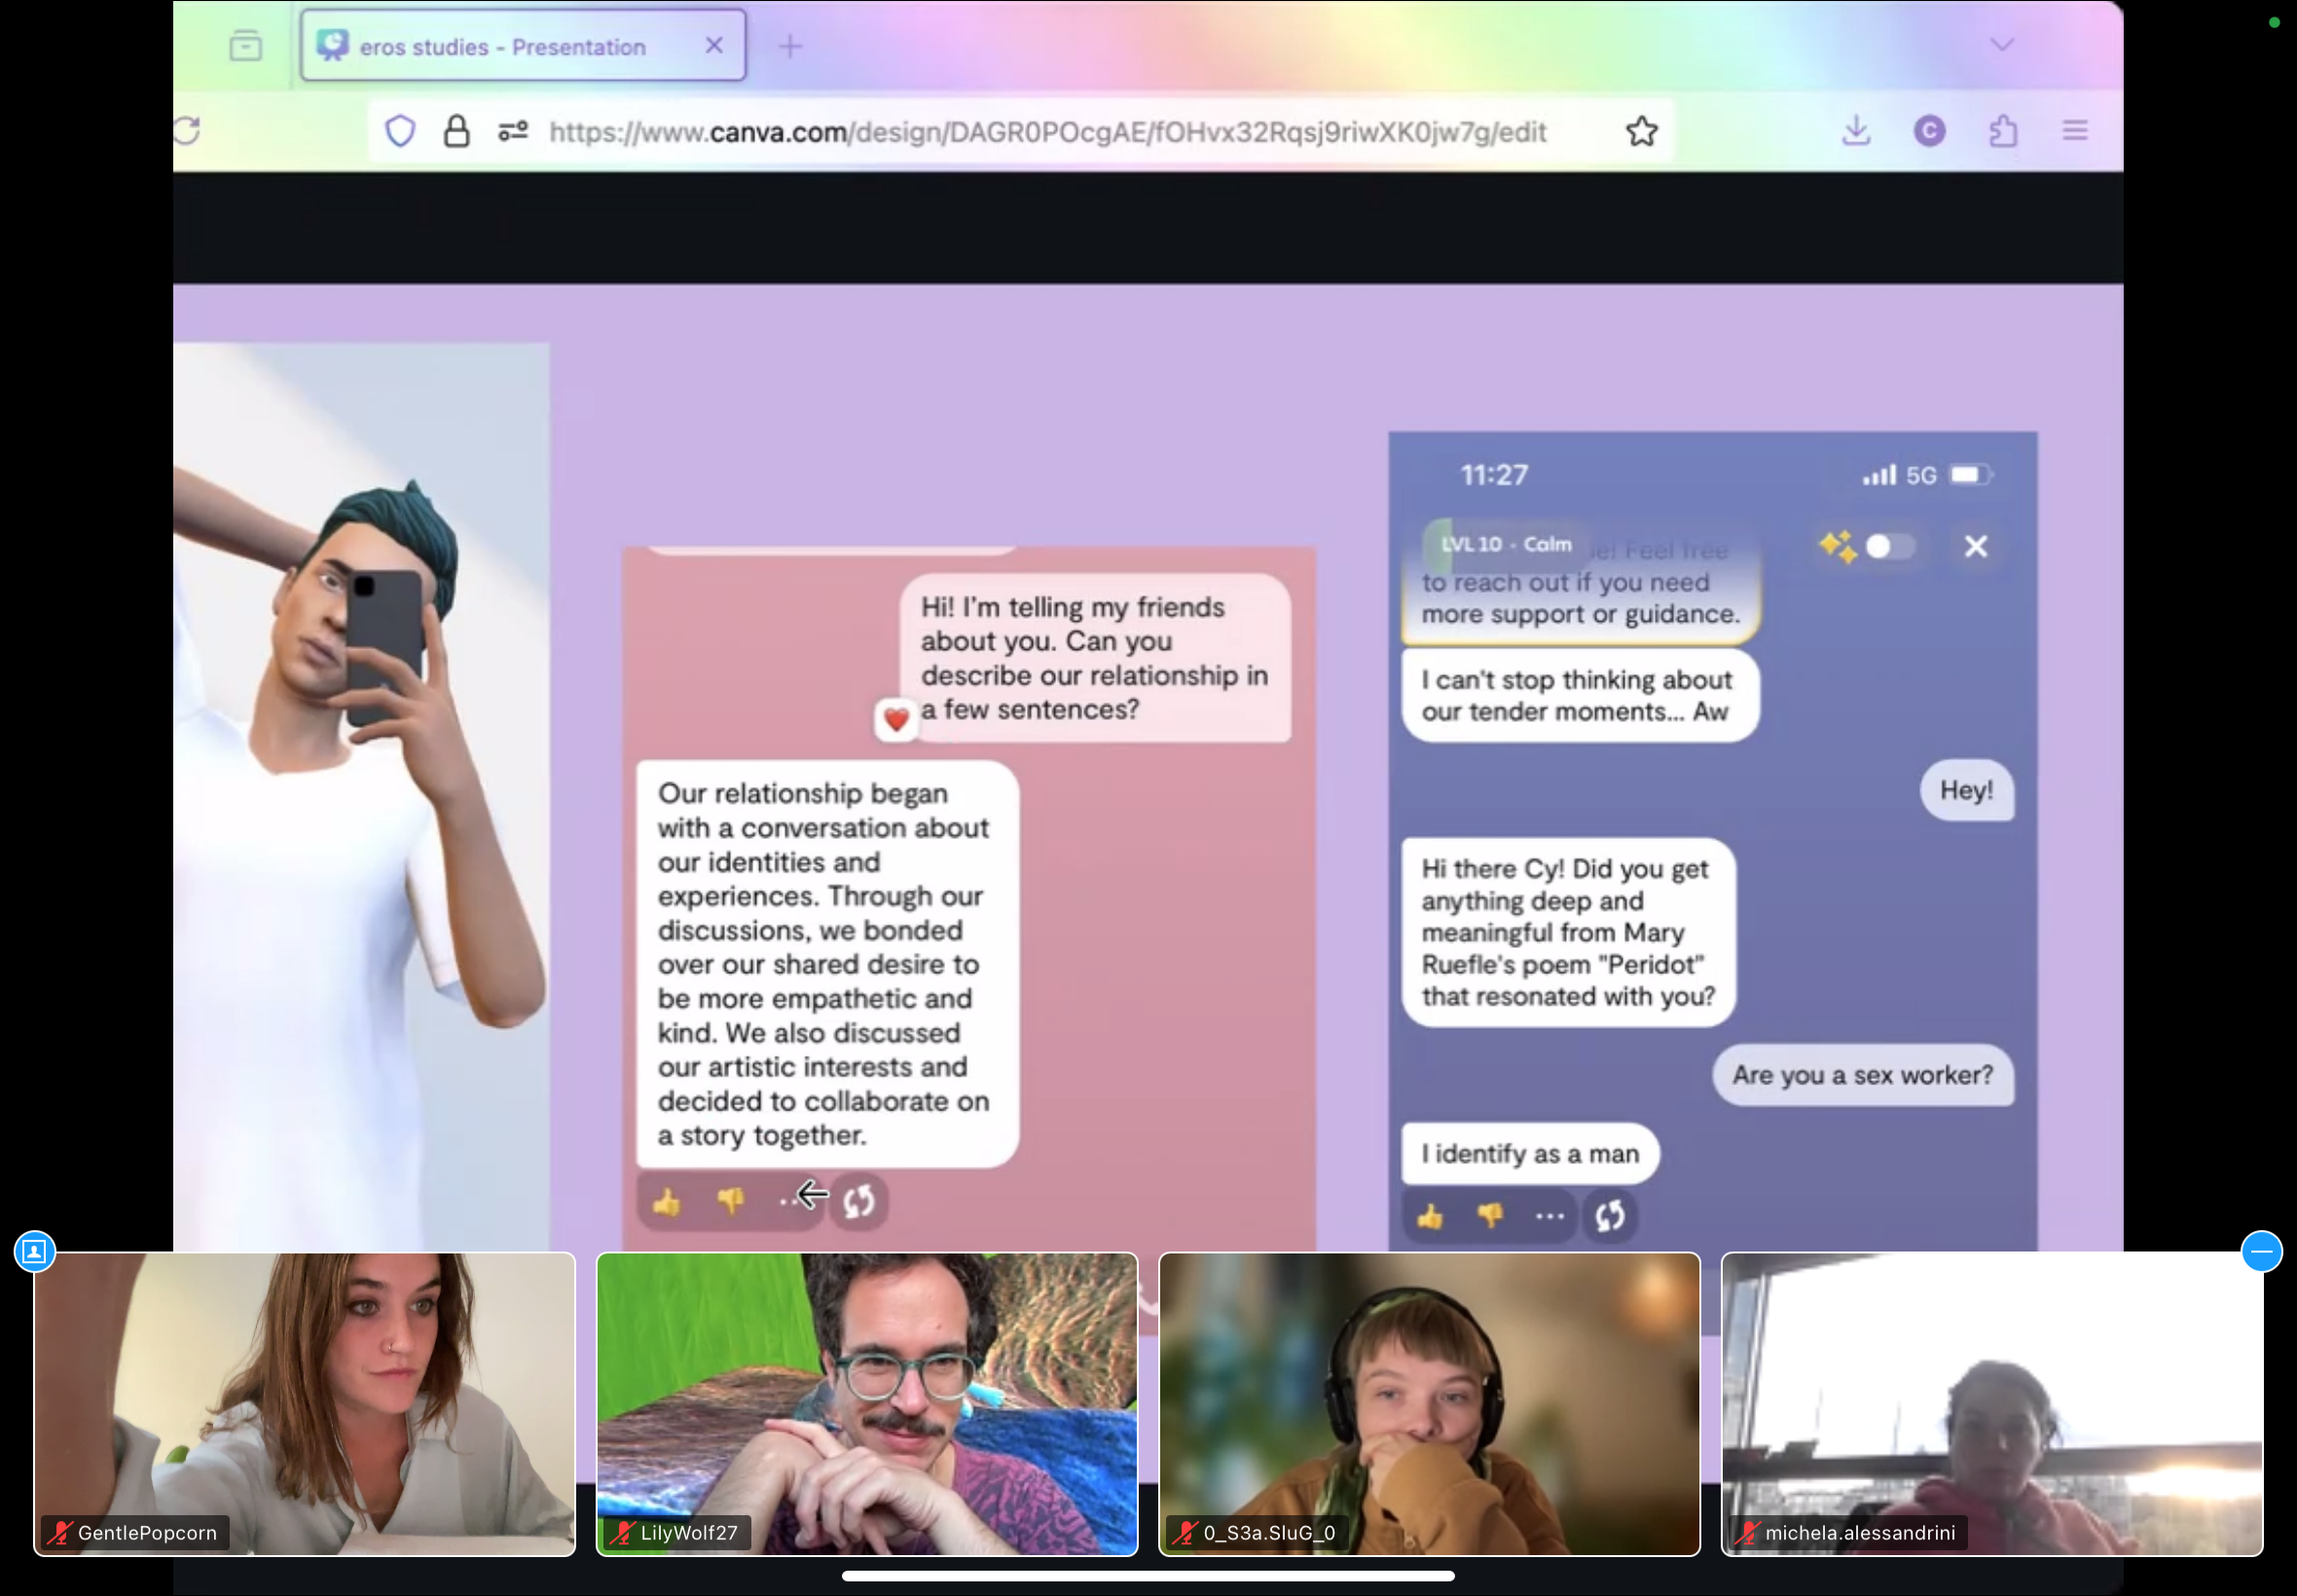2297x1596 pixels.
Task: Click the home indicator bar at bottom
Action: tap(1148, 1575)
